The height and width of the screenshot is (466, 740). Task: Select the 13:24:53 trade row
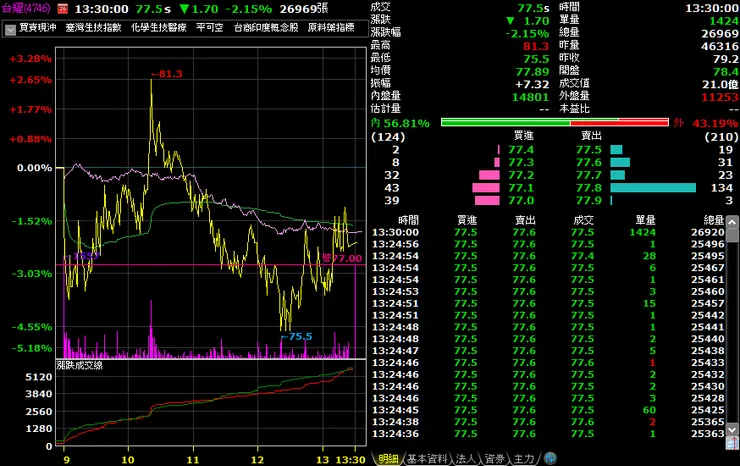(548, 291)
